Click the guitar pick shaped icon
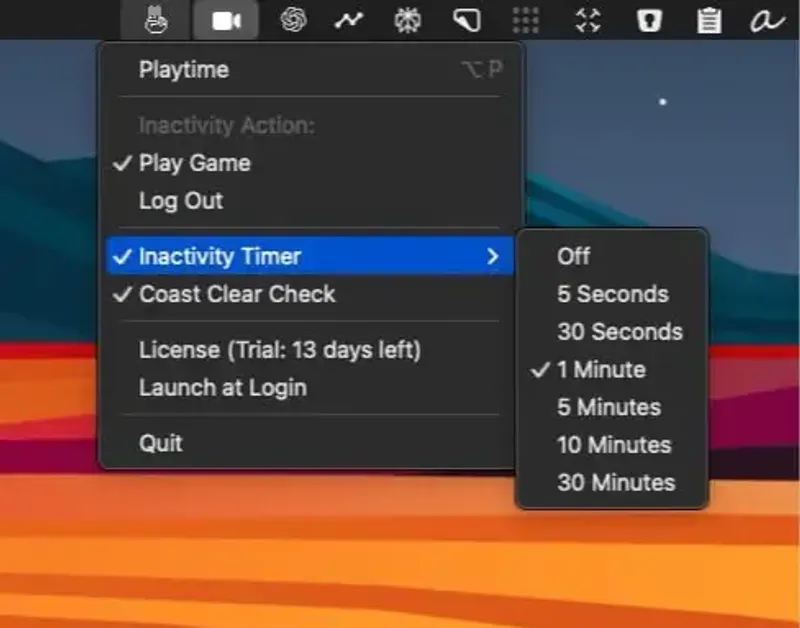800x628 pixels. click(466, 19)
